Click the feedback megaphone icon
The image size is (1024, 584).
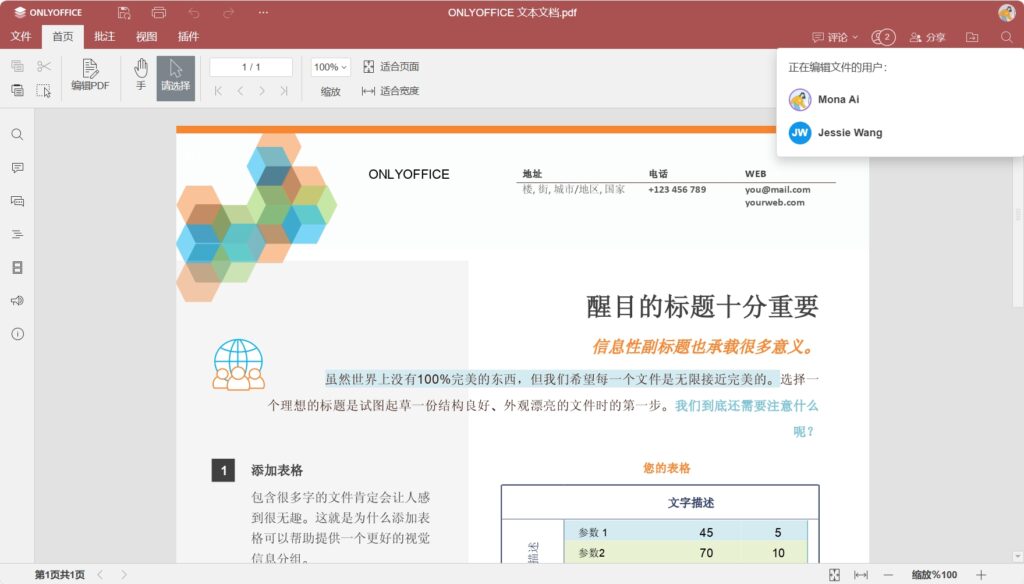pos(18,300)
